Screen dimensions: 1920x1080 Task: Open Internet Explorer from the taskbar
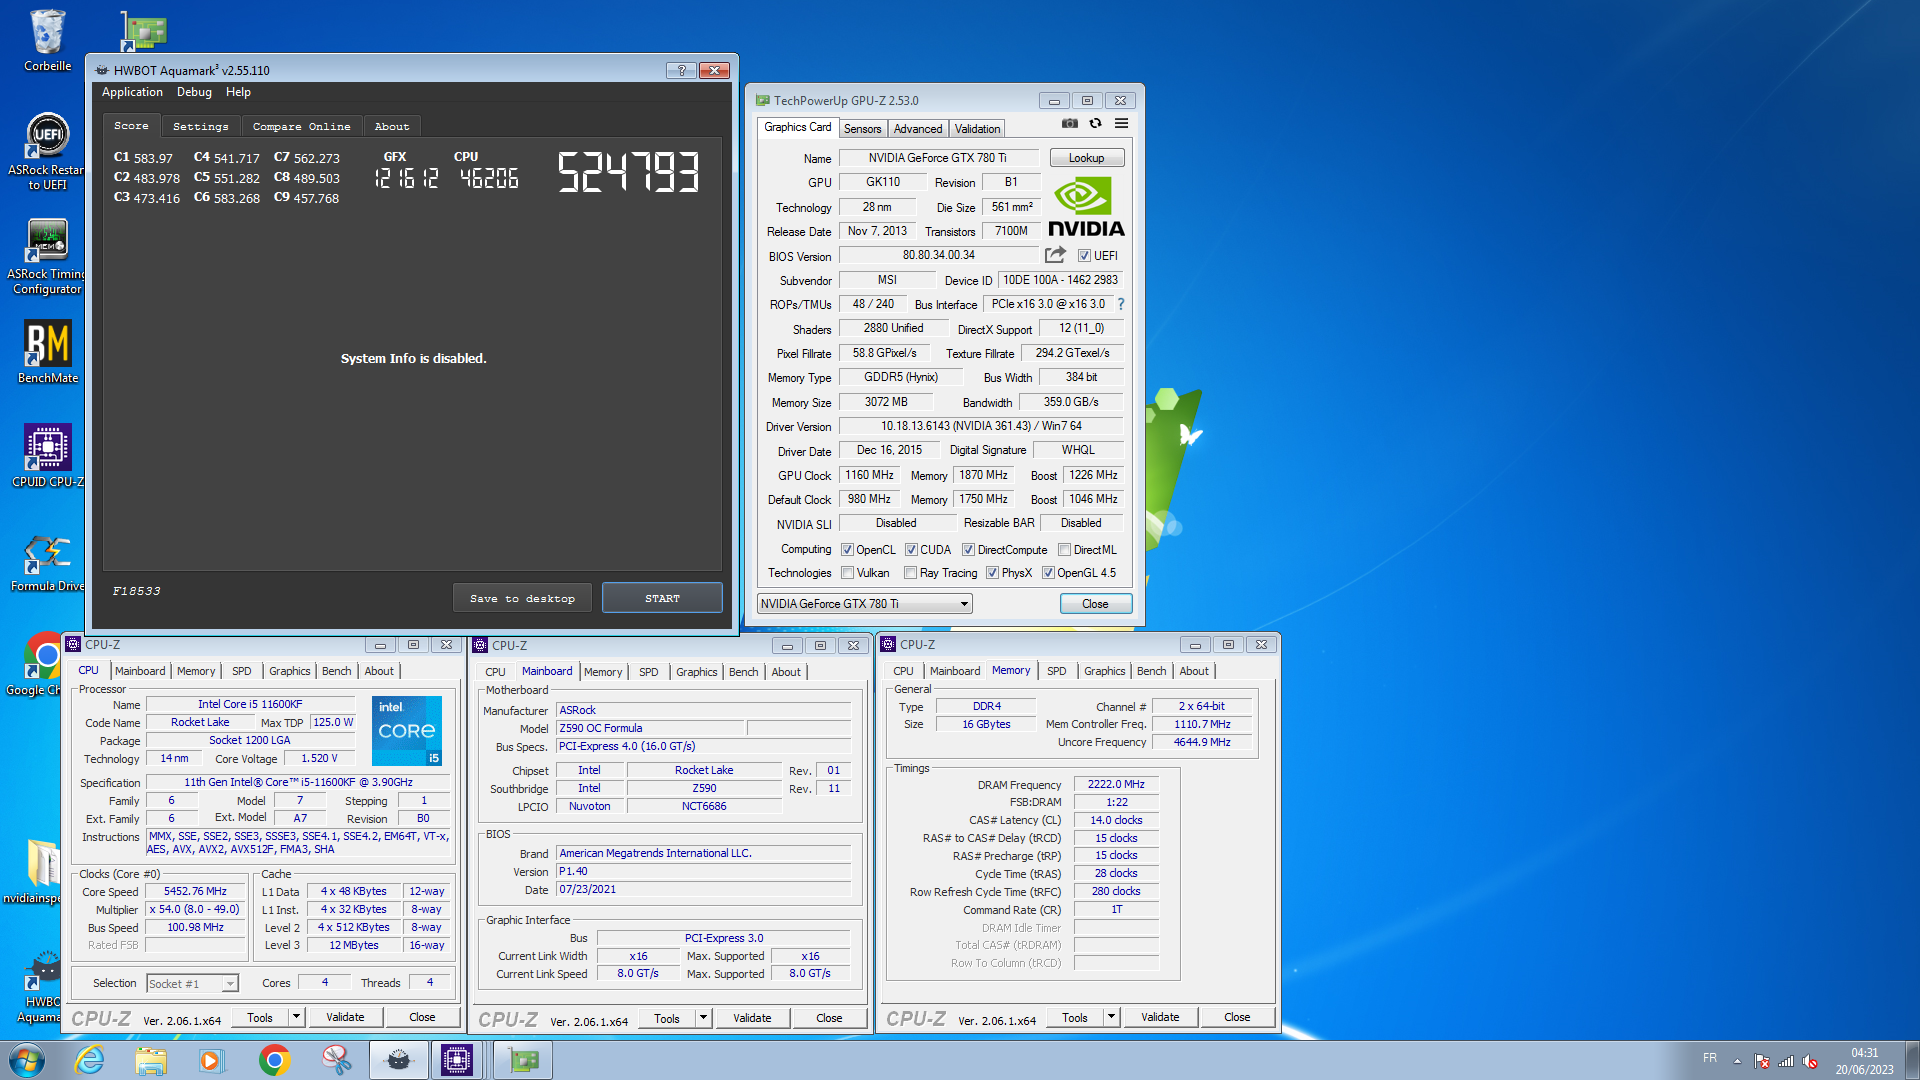click(90, 1060)
